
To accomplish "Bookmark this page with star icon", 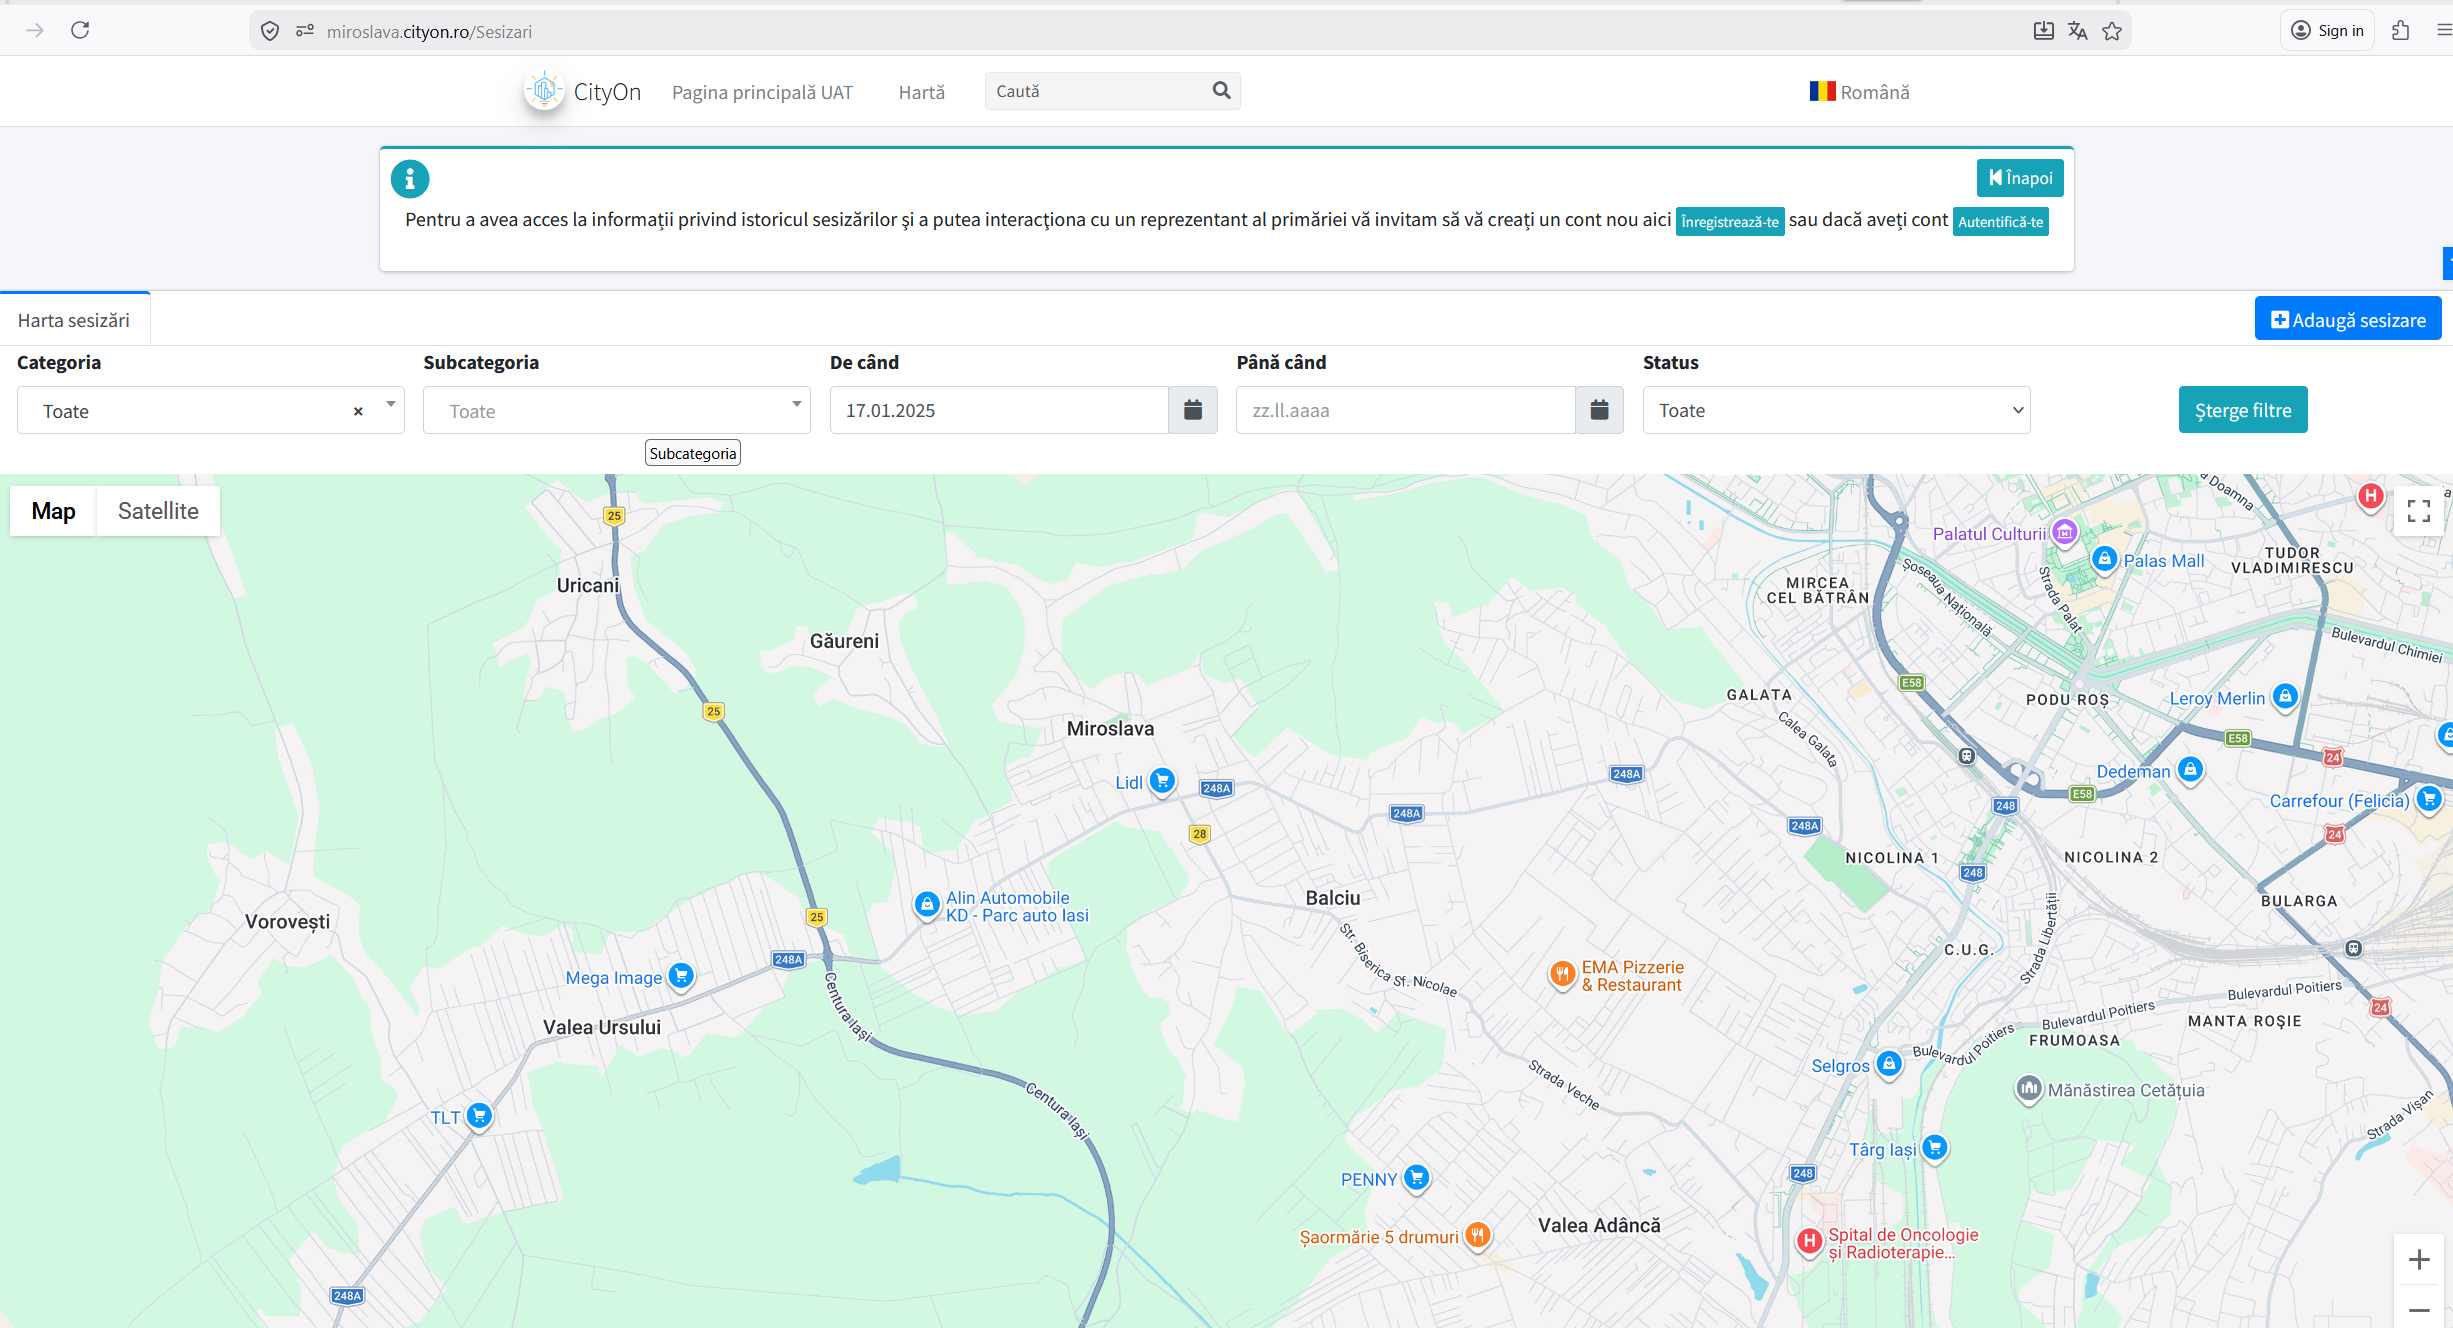I will [2111, 31].
